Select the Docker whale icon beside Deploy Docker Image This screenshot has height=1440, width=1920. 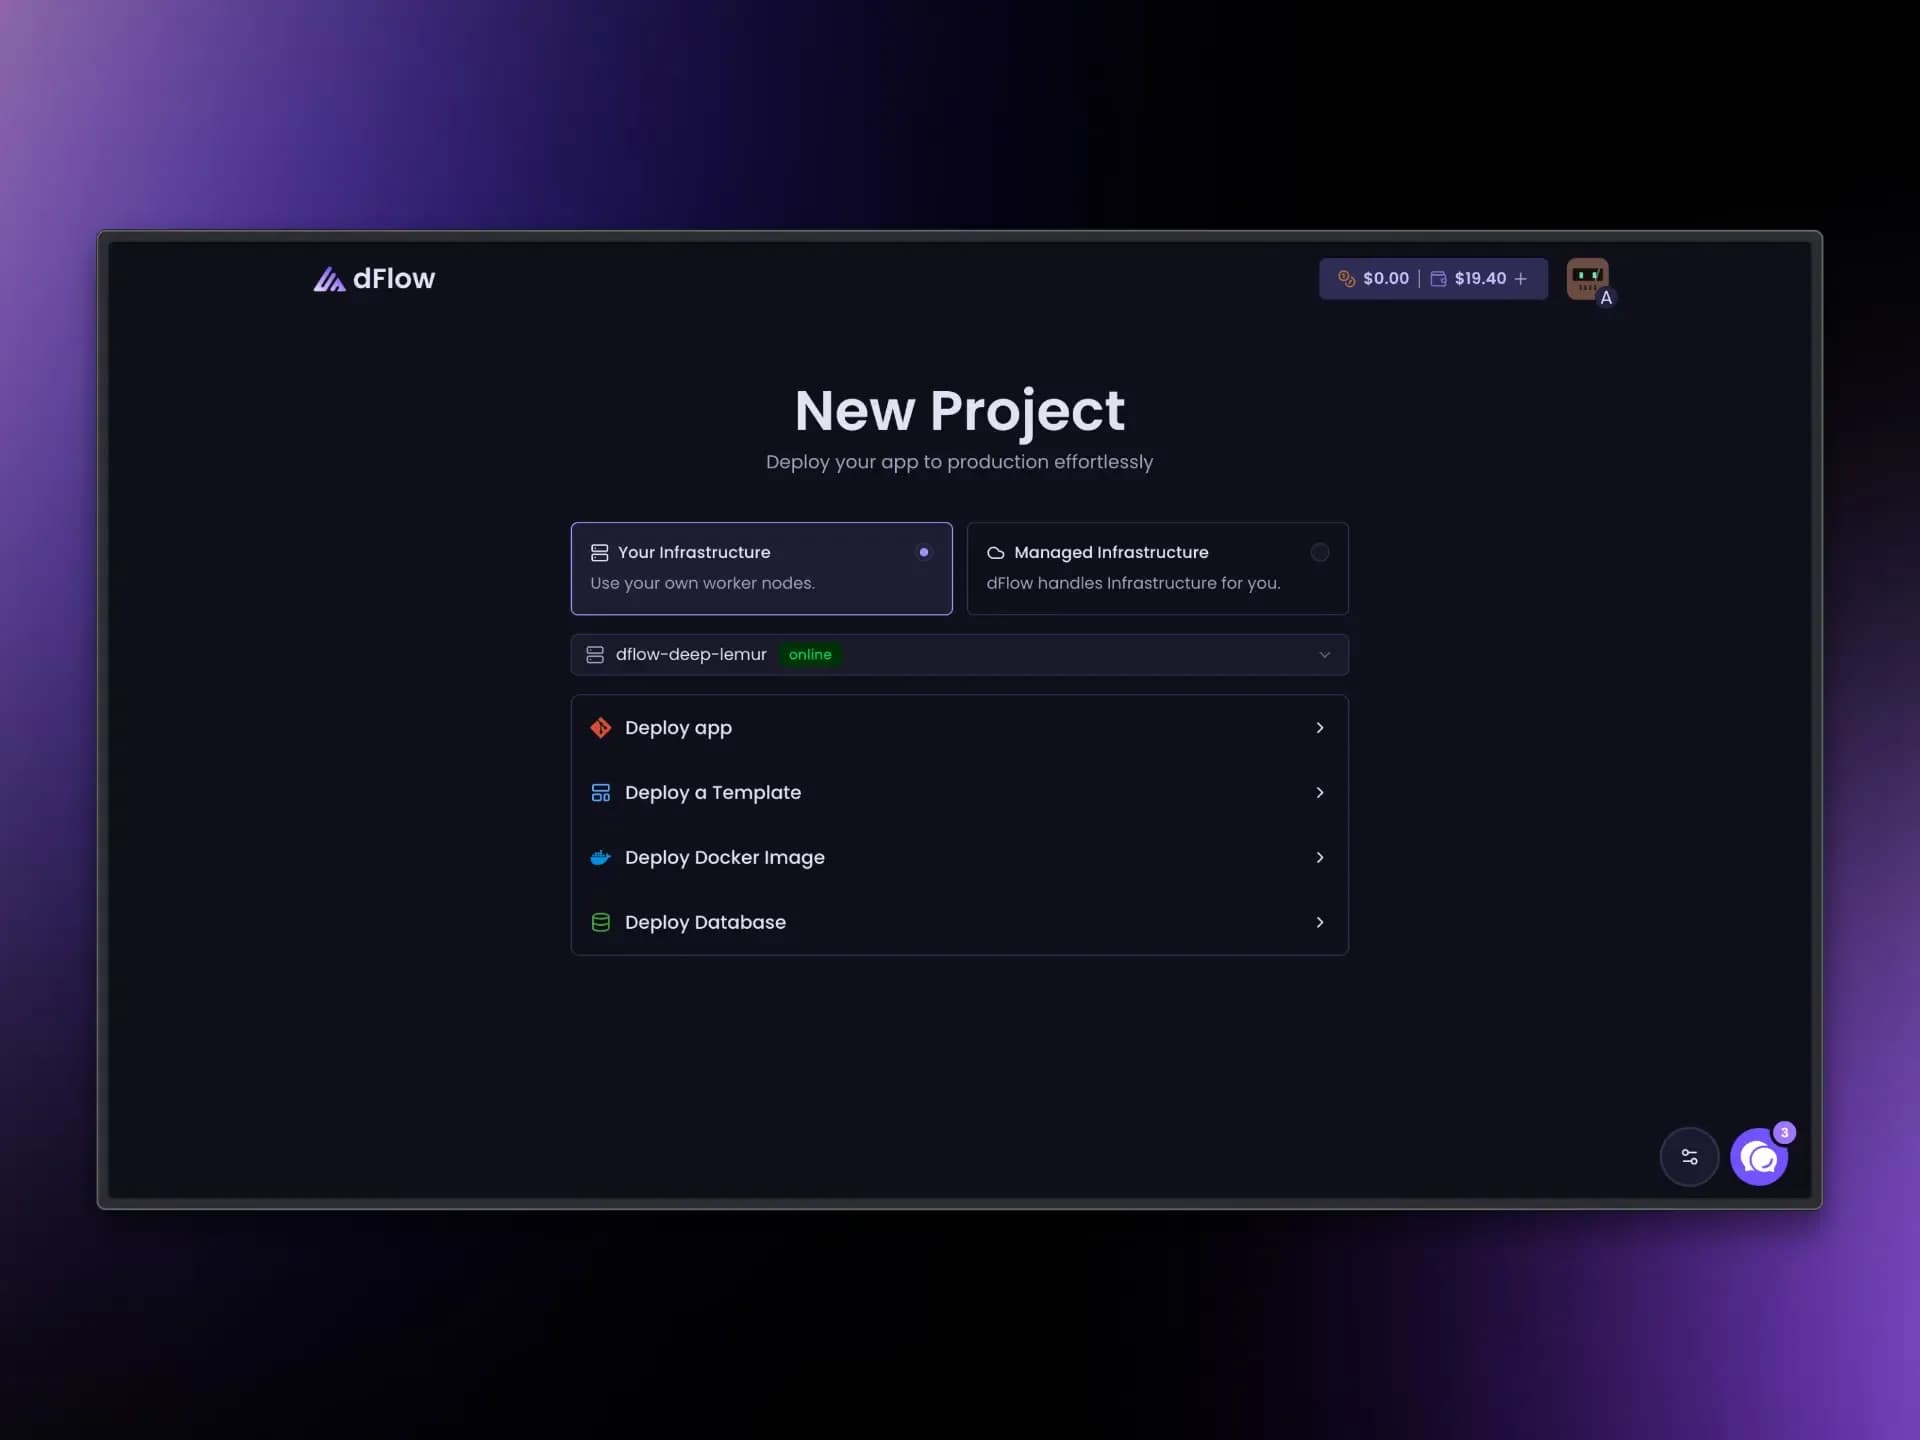pyautogui.click(x=601, y=857)
